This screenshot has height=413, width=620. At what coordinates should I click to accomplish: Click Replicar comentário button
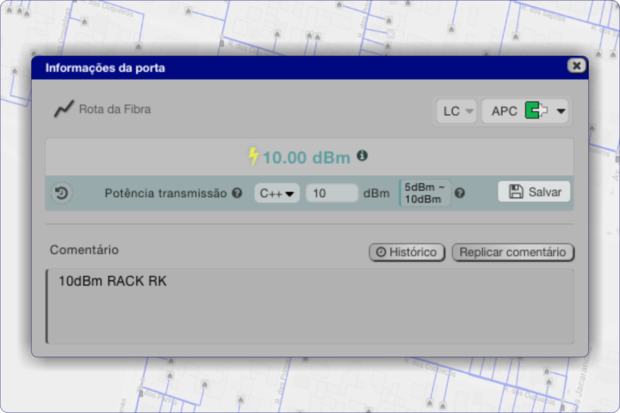(513, 252)
